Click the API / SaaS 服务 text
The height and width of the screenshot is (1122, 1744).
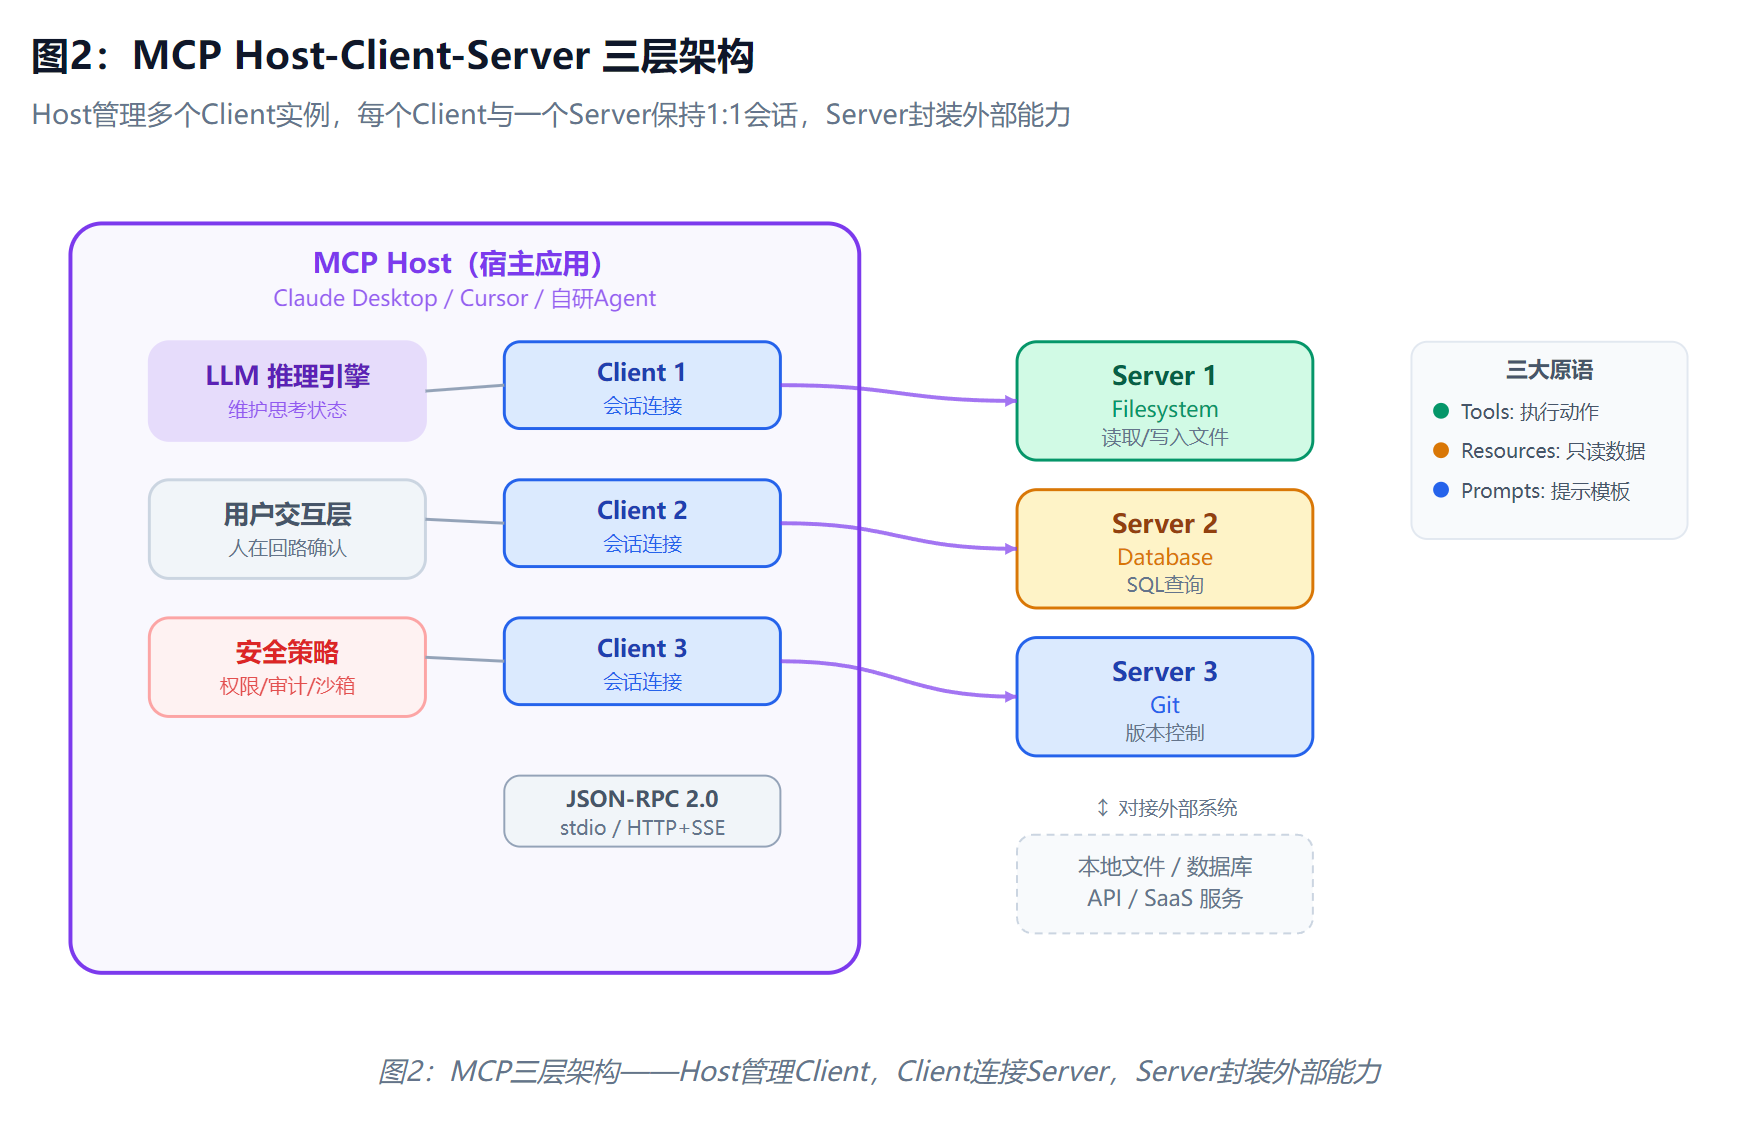coord(1165,899)
